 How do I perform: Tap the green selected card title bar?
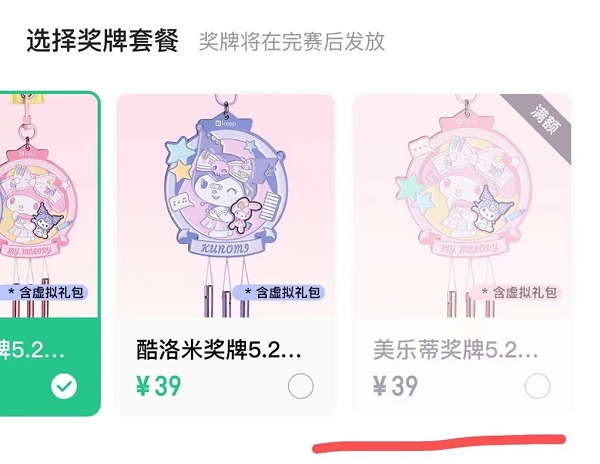(x=33, y=350)
